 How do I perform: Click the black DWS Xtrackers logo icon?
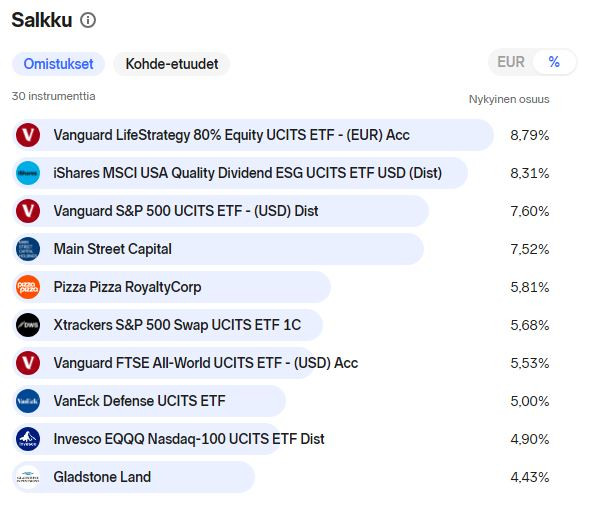[28, 325]
